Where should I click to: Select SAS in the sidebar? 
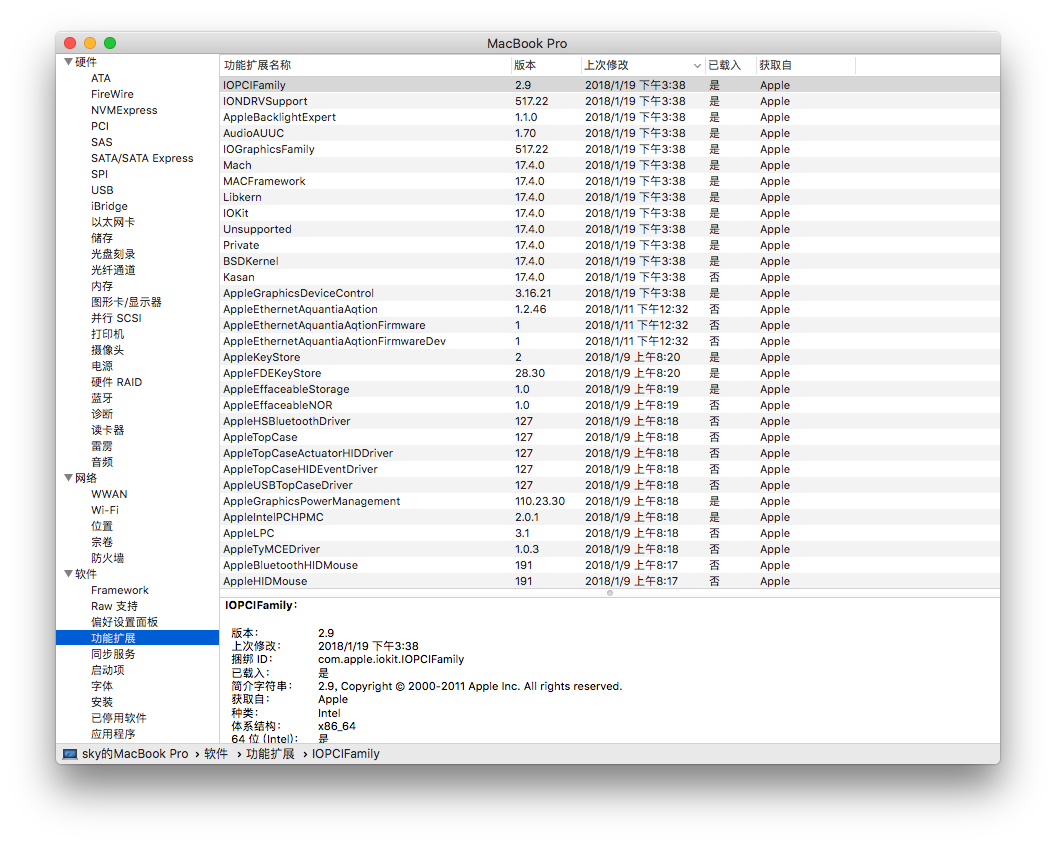[102, 142]
